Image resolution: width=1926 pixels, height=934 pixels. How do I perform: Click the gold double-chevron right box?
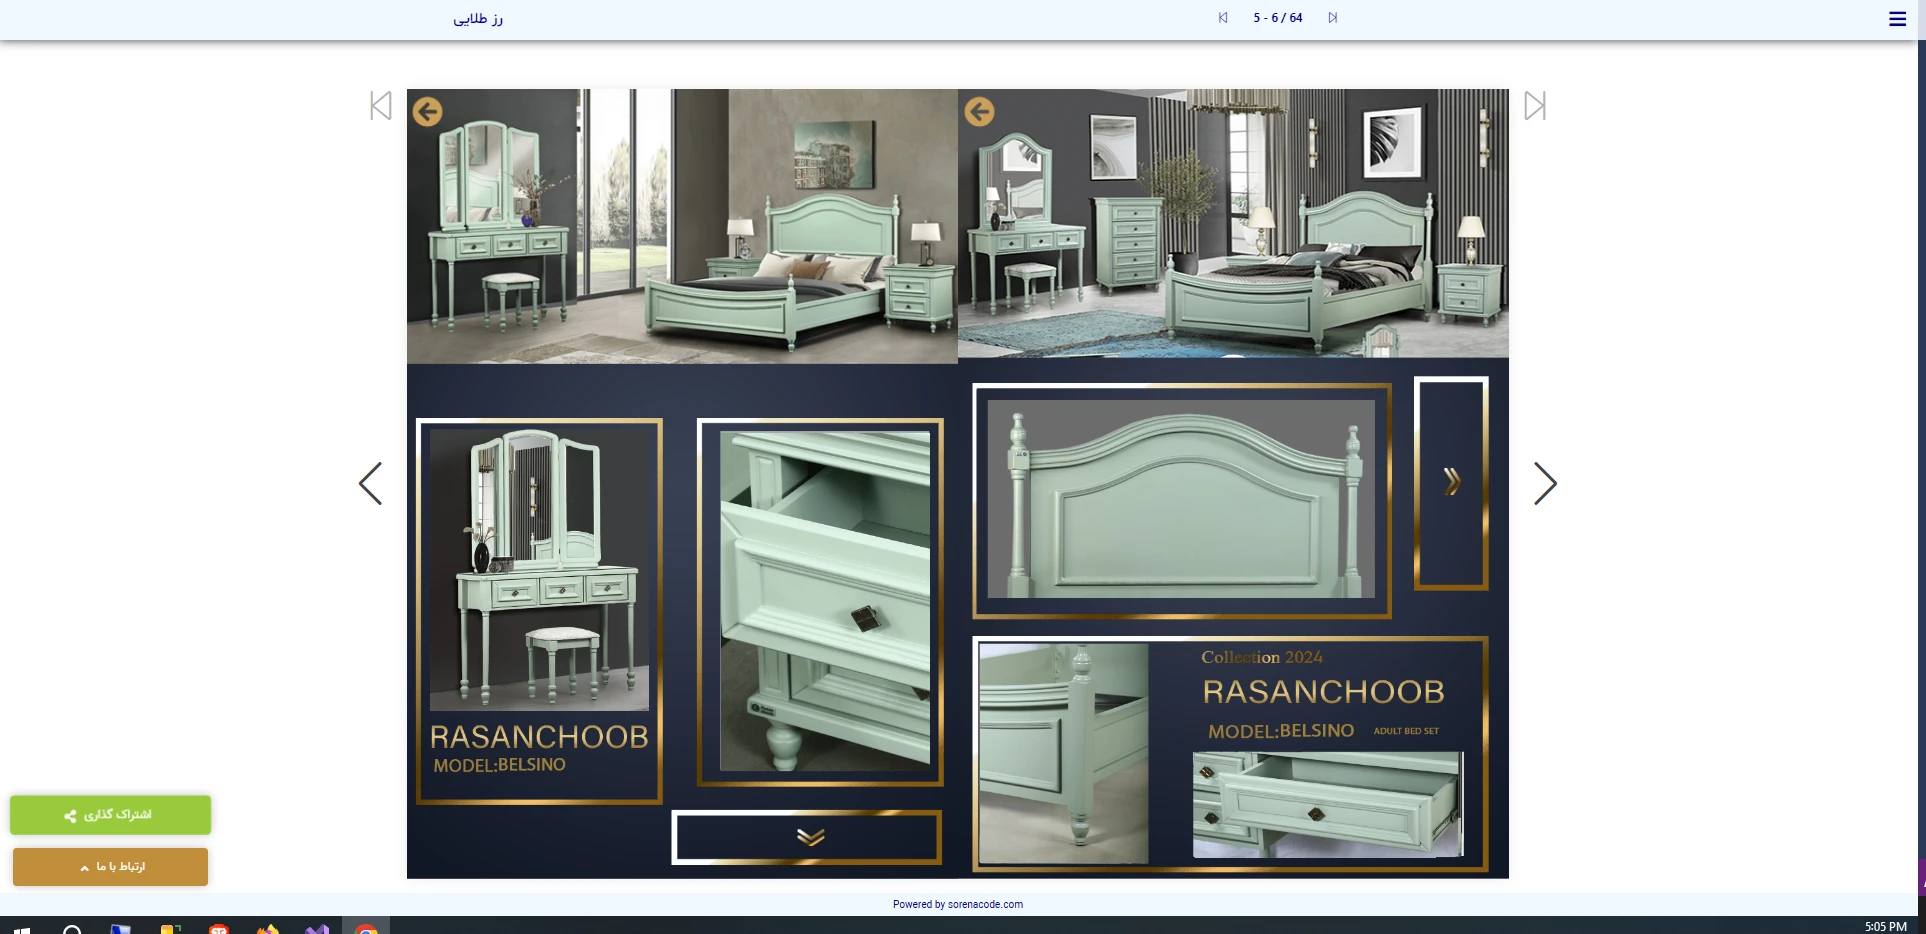point(1451,483)
